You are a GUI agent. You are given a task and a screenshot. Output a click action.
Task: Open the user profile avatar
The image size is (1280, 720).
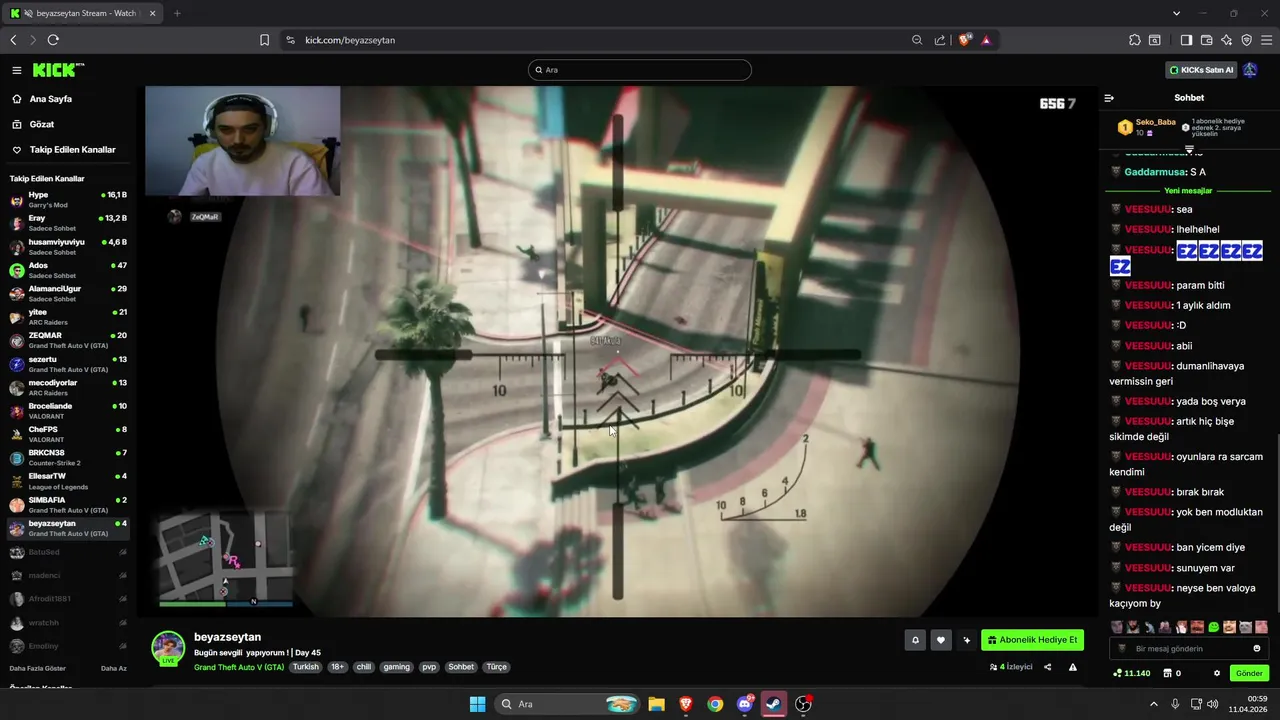point(1250,70)
